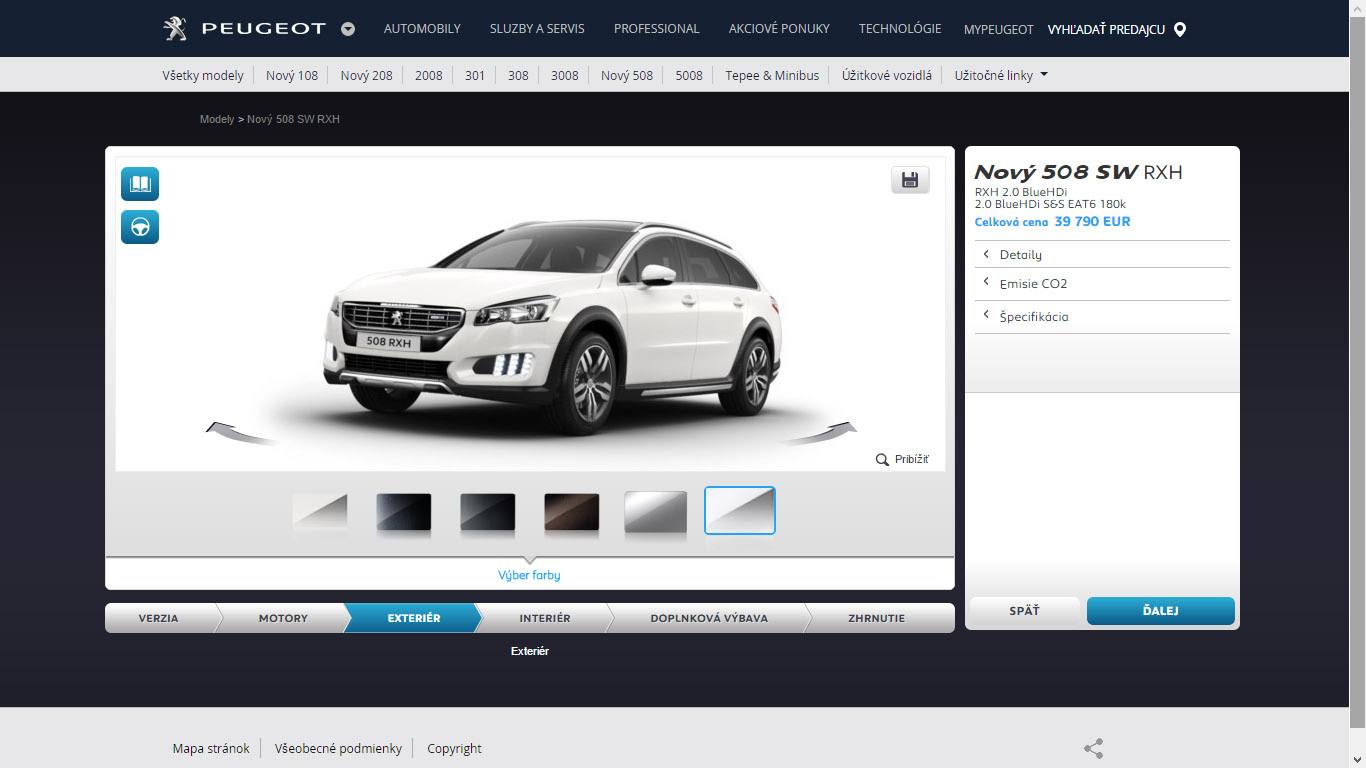Expand the Emisie CO2 section

(x=1032, y=284)
